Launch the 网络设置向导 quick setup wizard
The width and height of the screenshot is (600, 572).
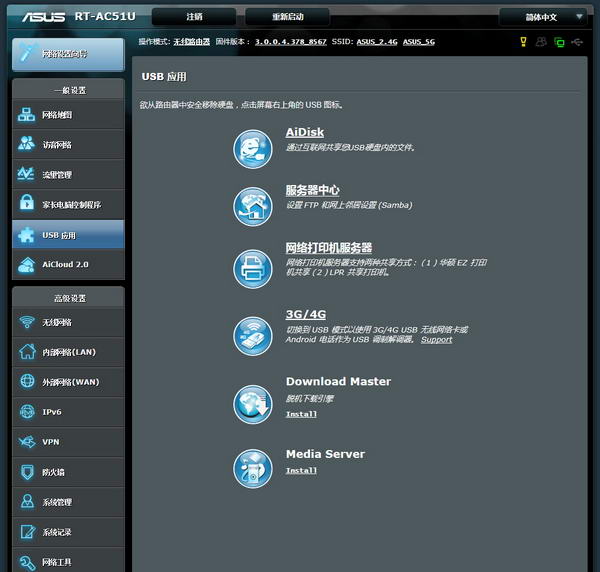(x=68, y=54)
